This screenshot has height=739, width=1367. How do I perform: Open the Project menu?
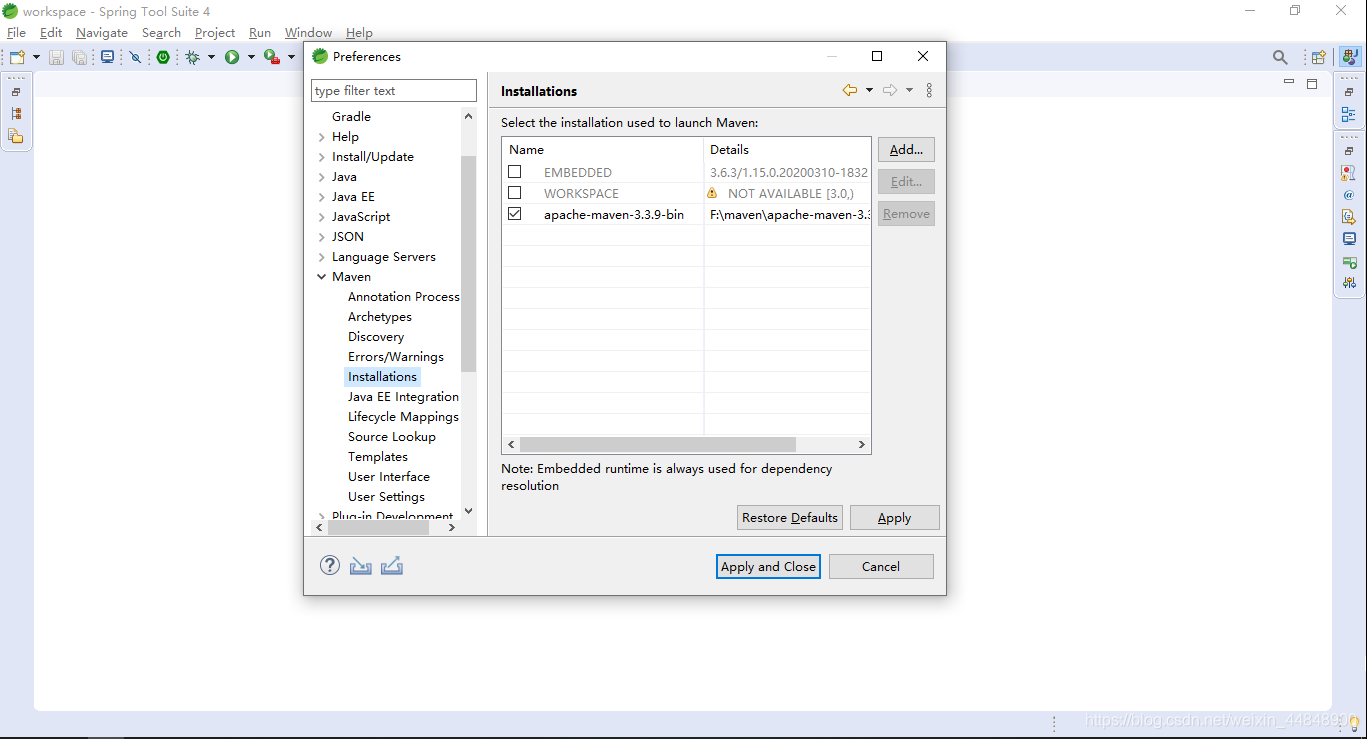click(x=215, y=33)
